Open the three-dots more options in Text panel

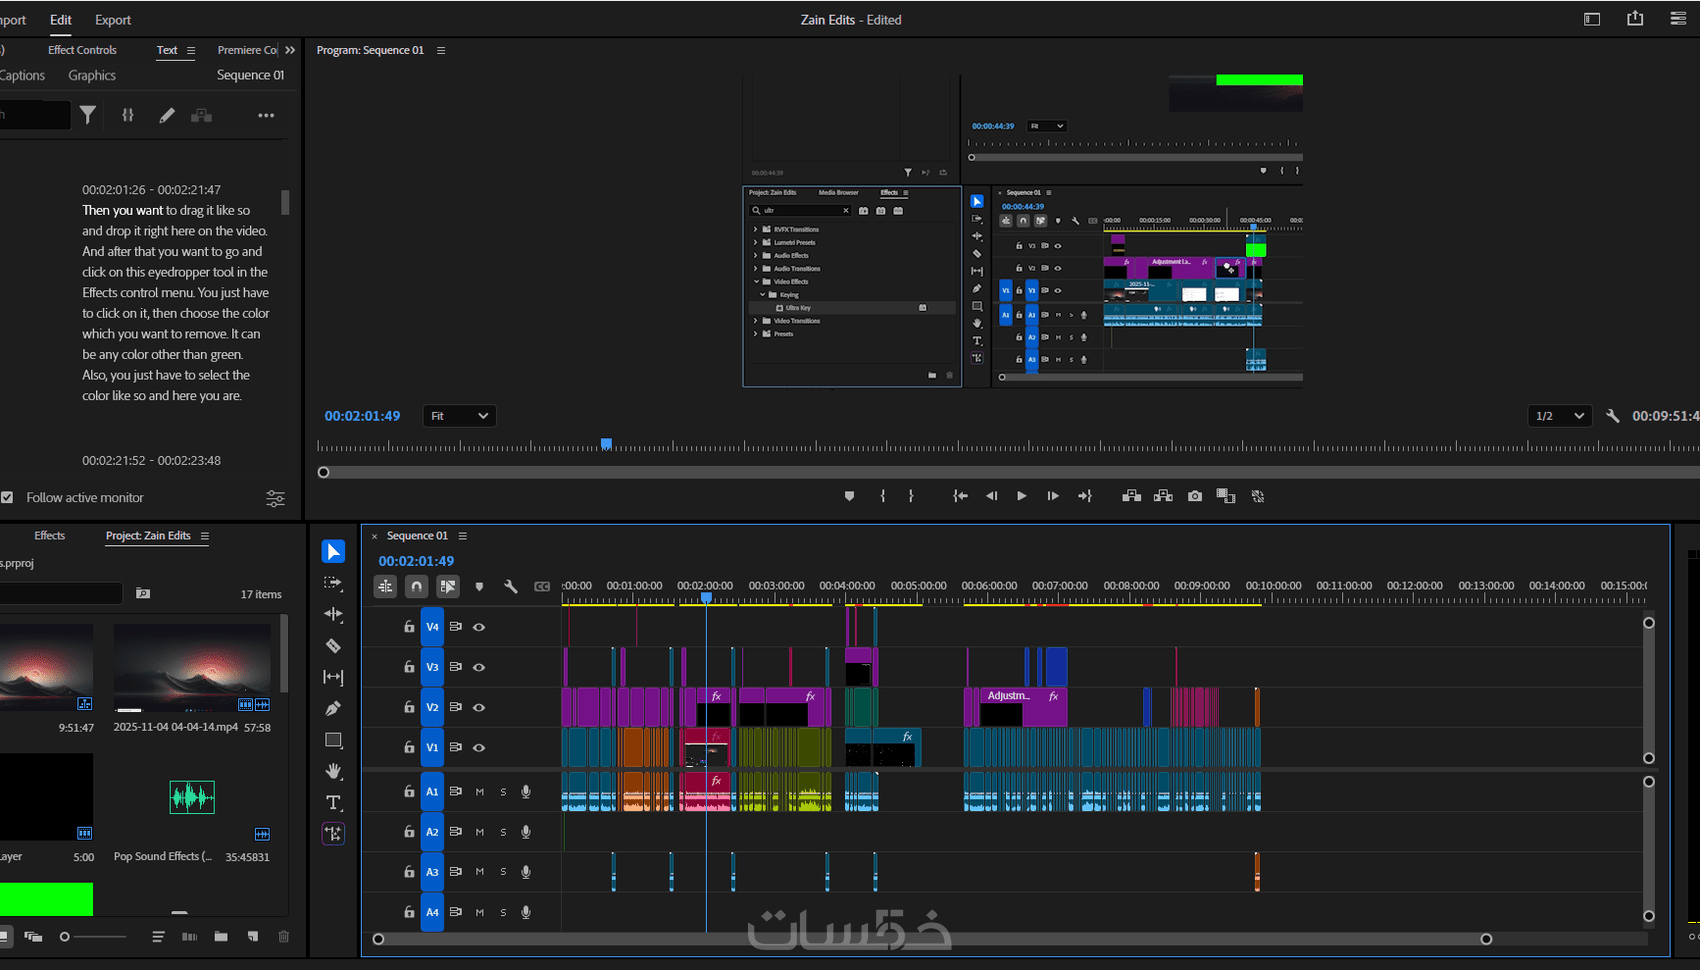(x=266, y=115)
